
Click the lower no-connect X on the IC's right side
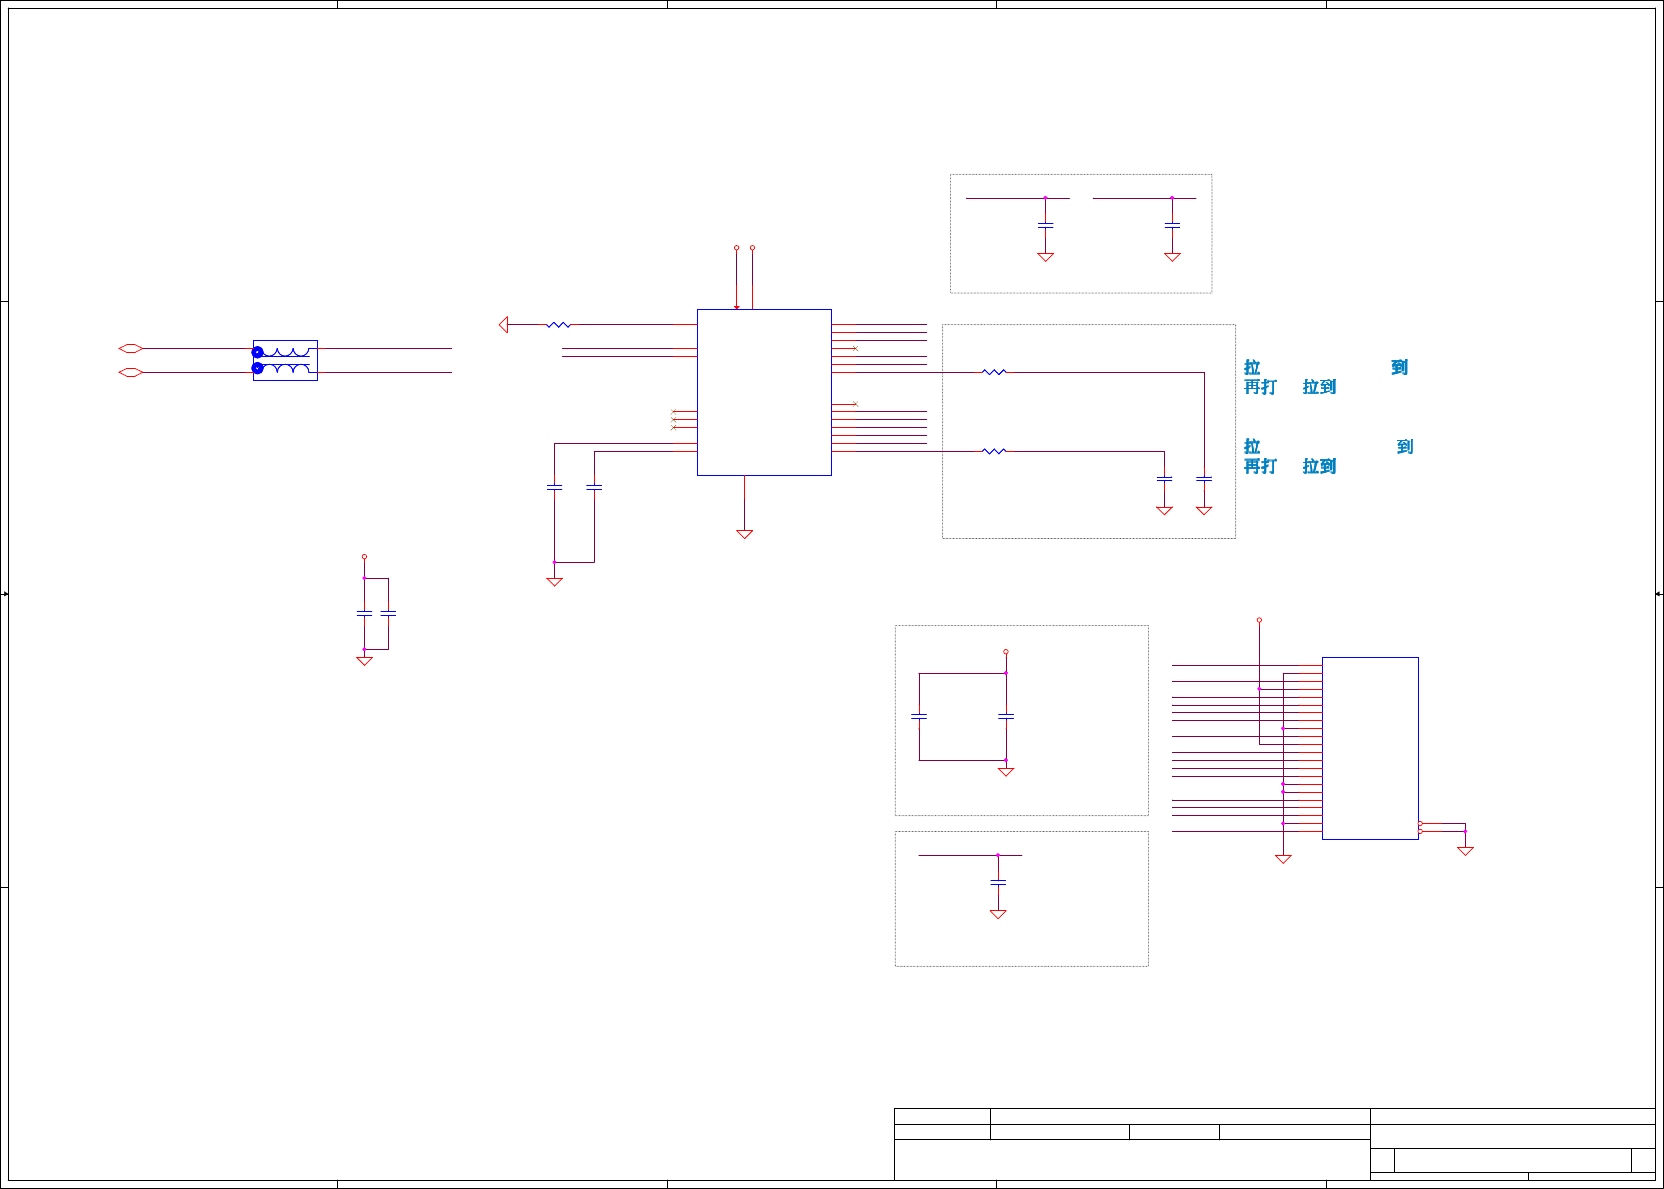point(855,404)
